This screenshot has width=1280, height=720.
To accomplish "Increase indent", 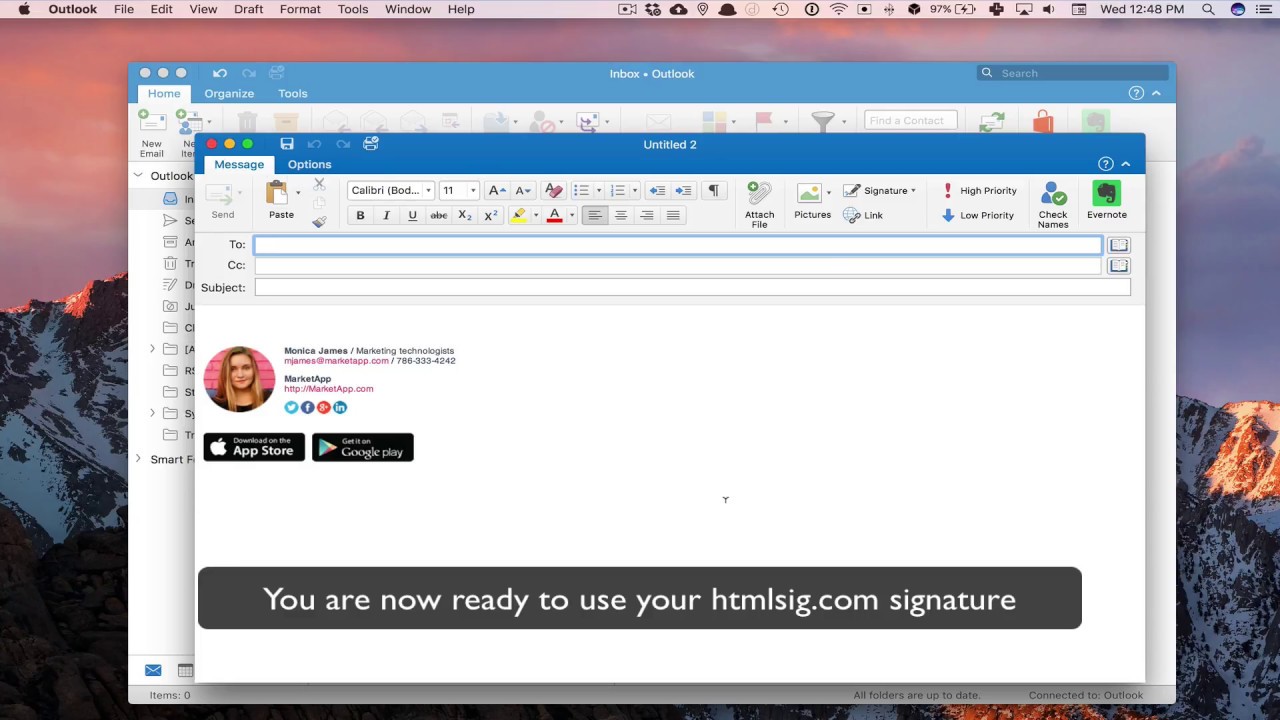I will pyautogui.click(x=683, y=190).
